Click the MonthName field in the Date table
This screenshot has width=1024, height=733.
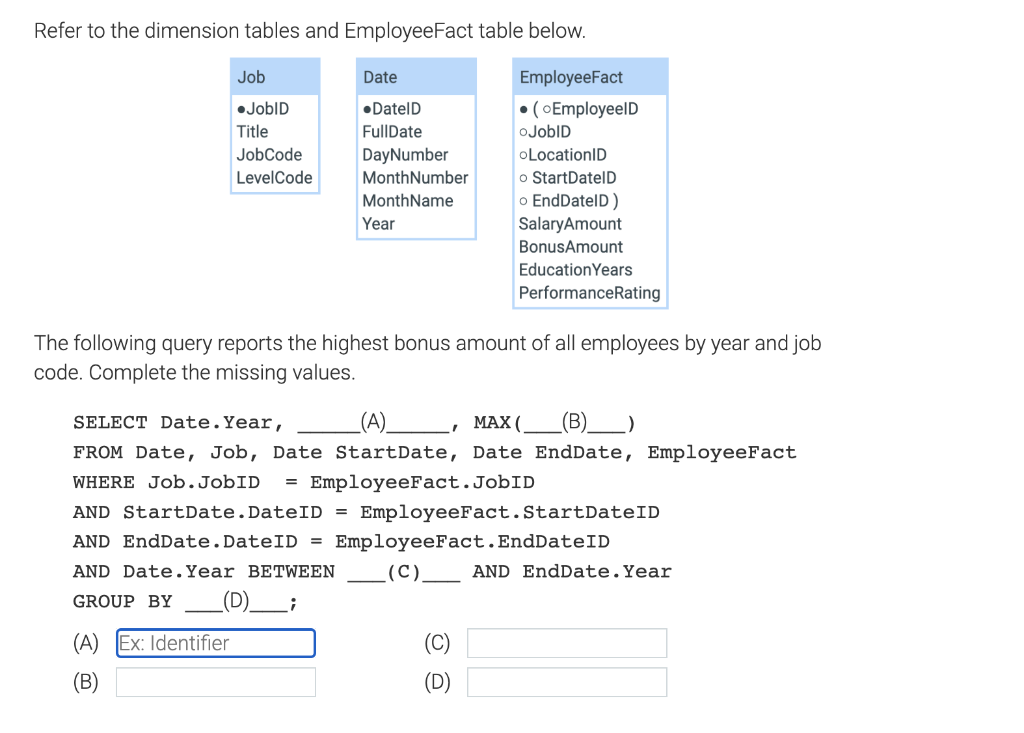404,200
